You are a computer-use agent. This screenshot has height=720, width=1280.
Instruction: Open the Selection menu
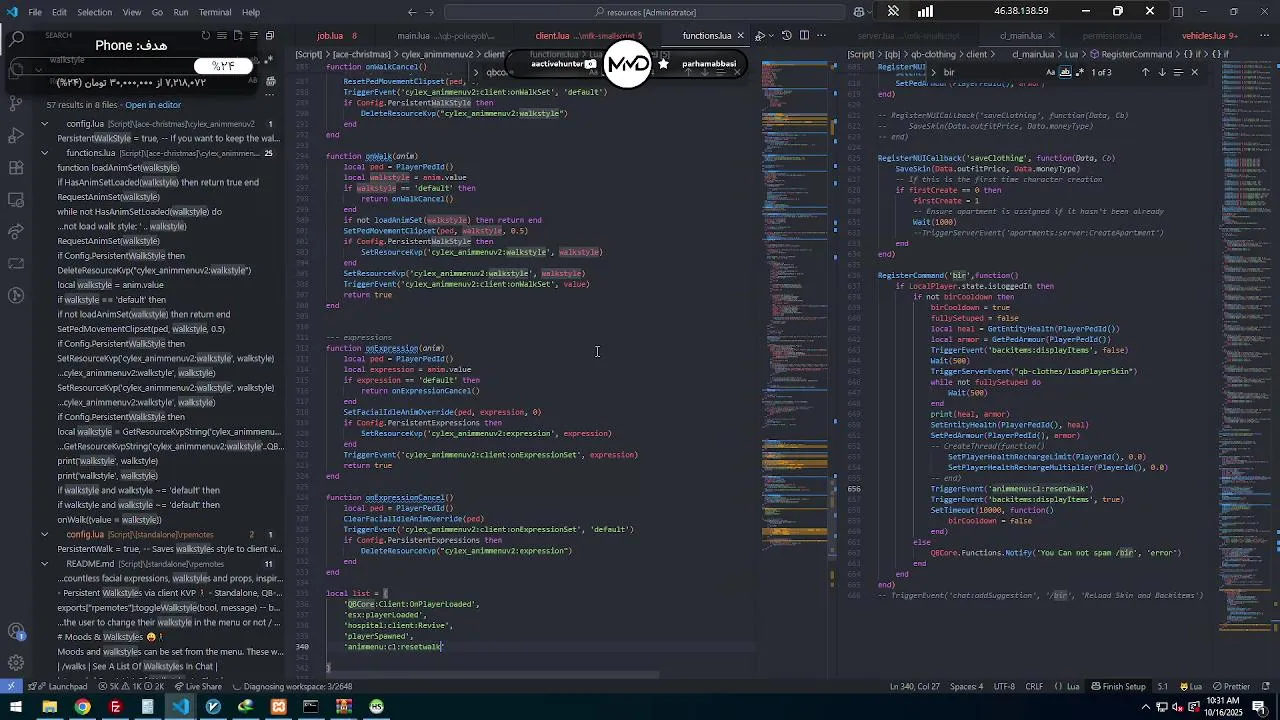tap(94, 12)
